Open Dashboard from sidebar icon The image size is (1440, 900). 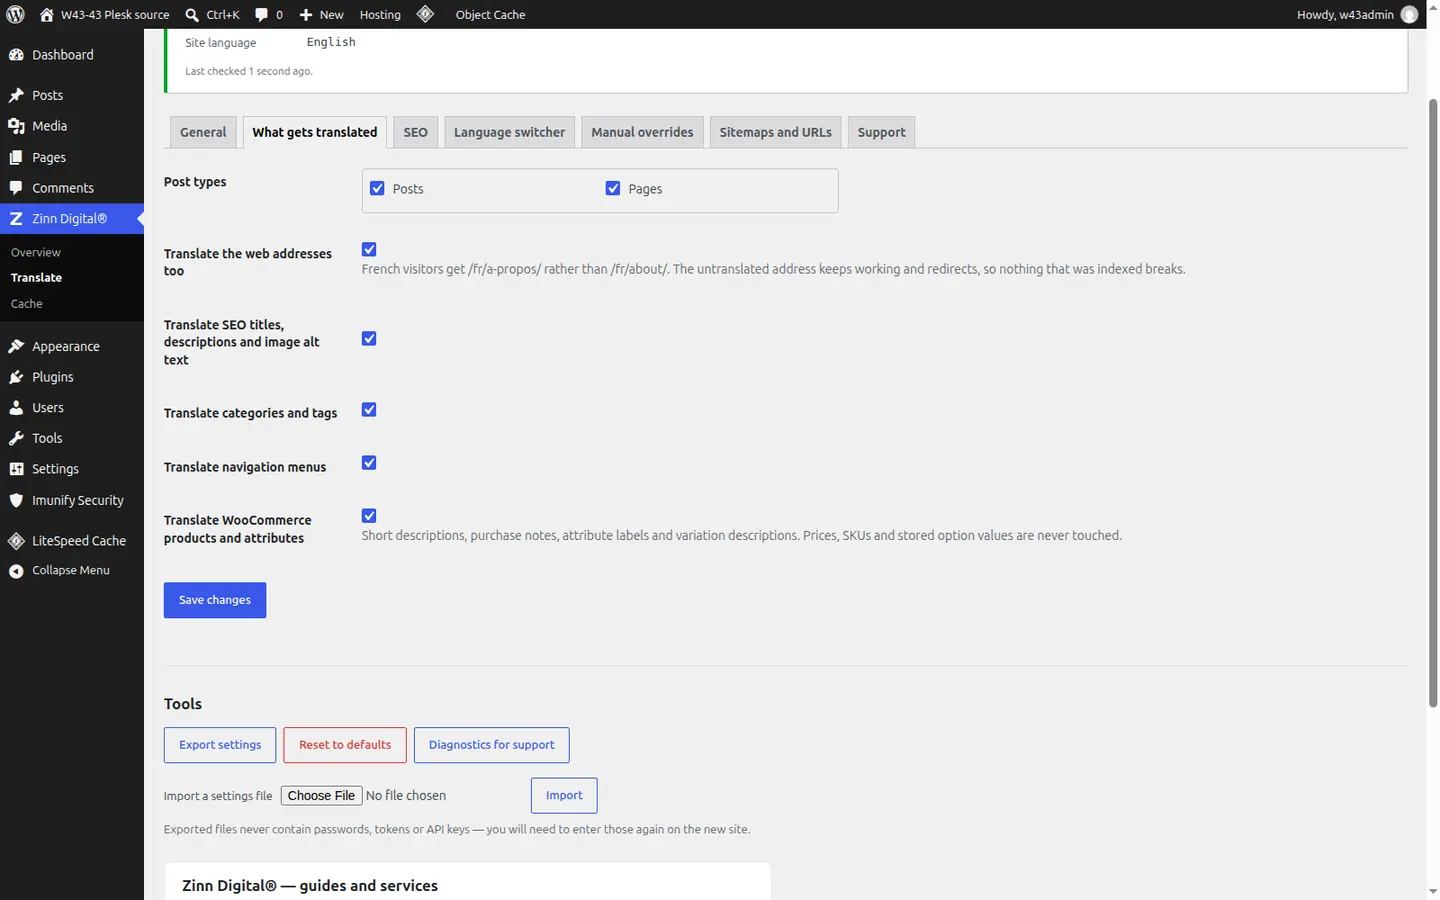click(16, 55)
